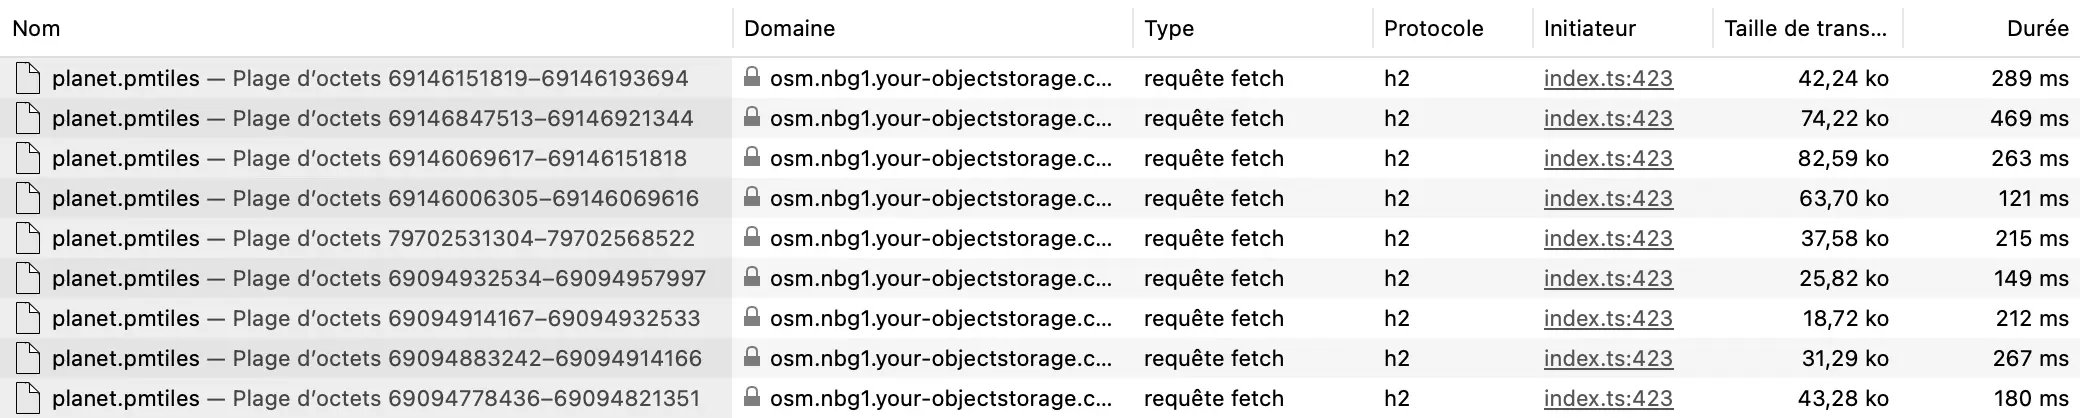Sort by the Type column header
2080x418 pixels.
tap(1169, 28)
